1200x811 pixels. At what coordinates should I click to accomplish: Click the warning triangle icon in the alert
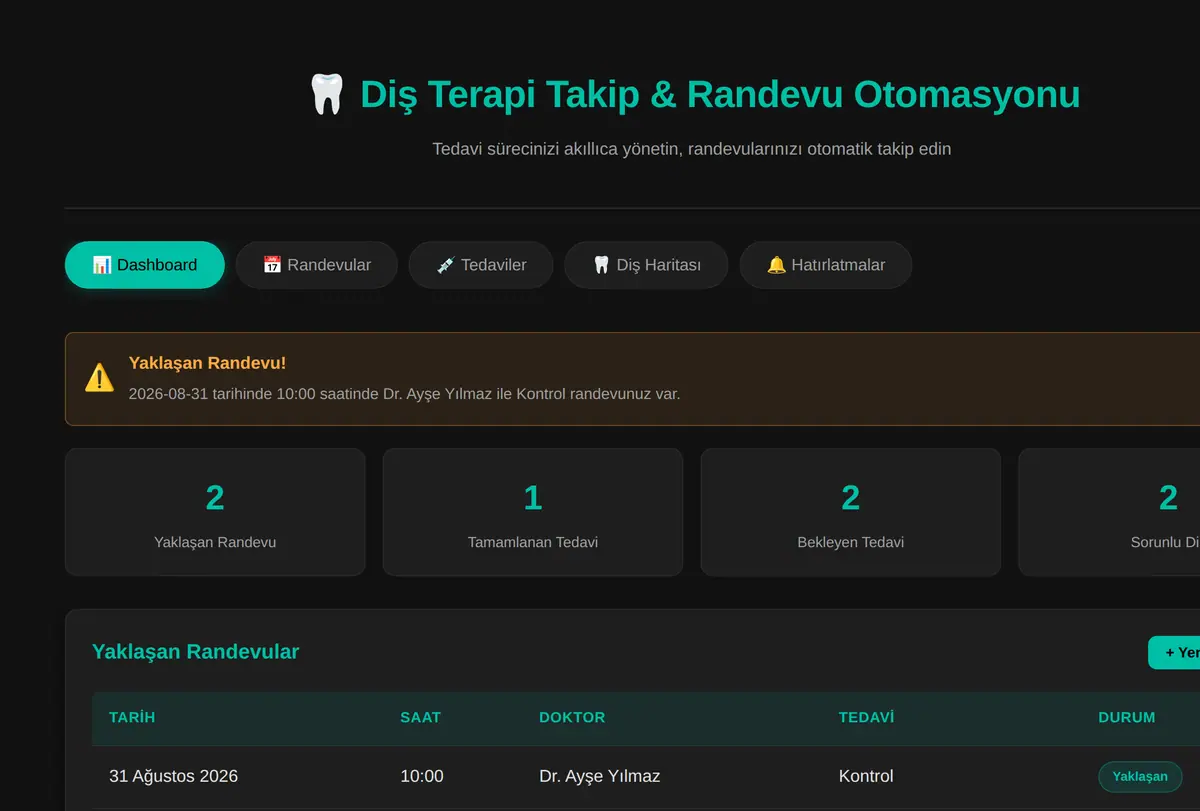(x=99, y=378)
